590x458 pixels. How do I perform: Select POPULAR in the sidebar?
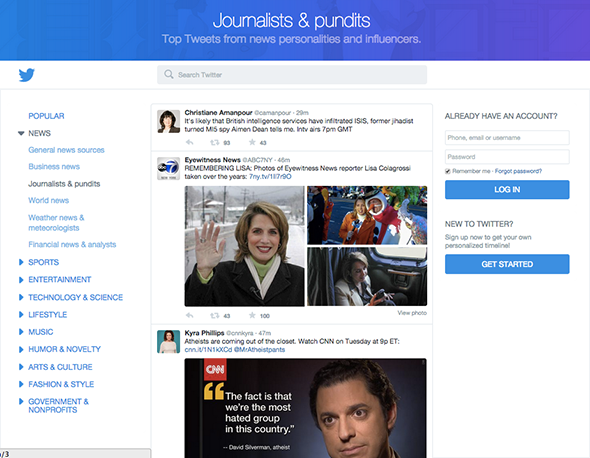(x=46, y=116)
